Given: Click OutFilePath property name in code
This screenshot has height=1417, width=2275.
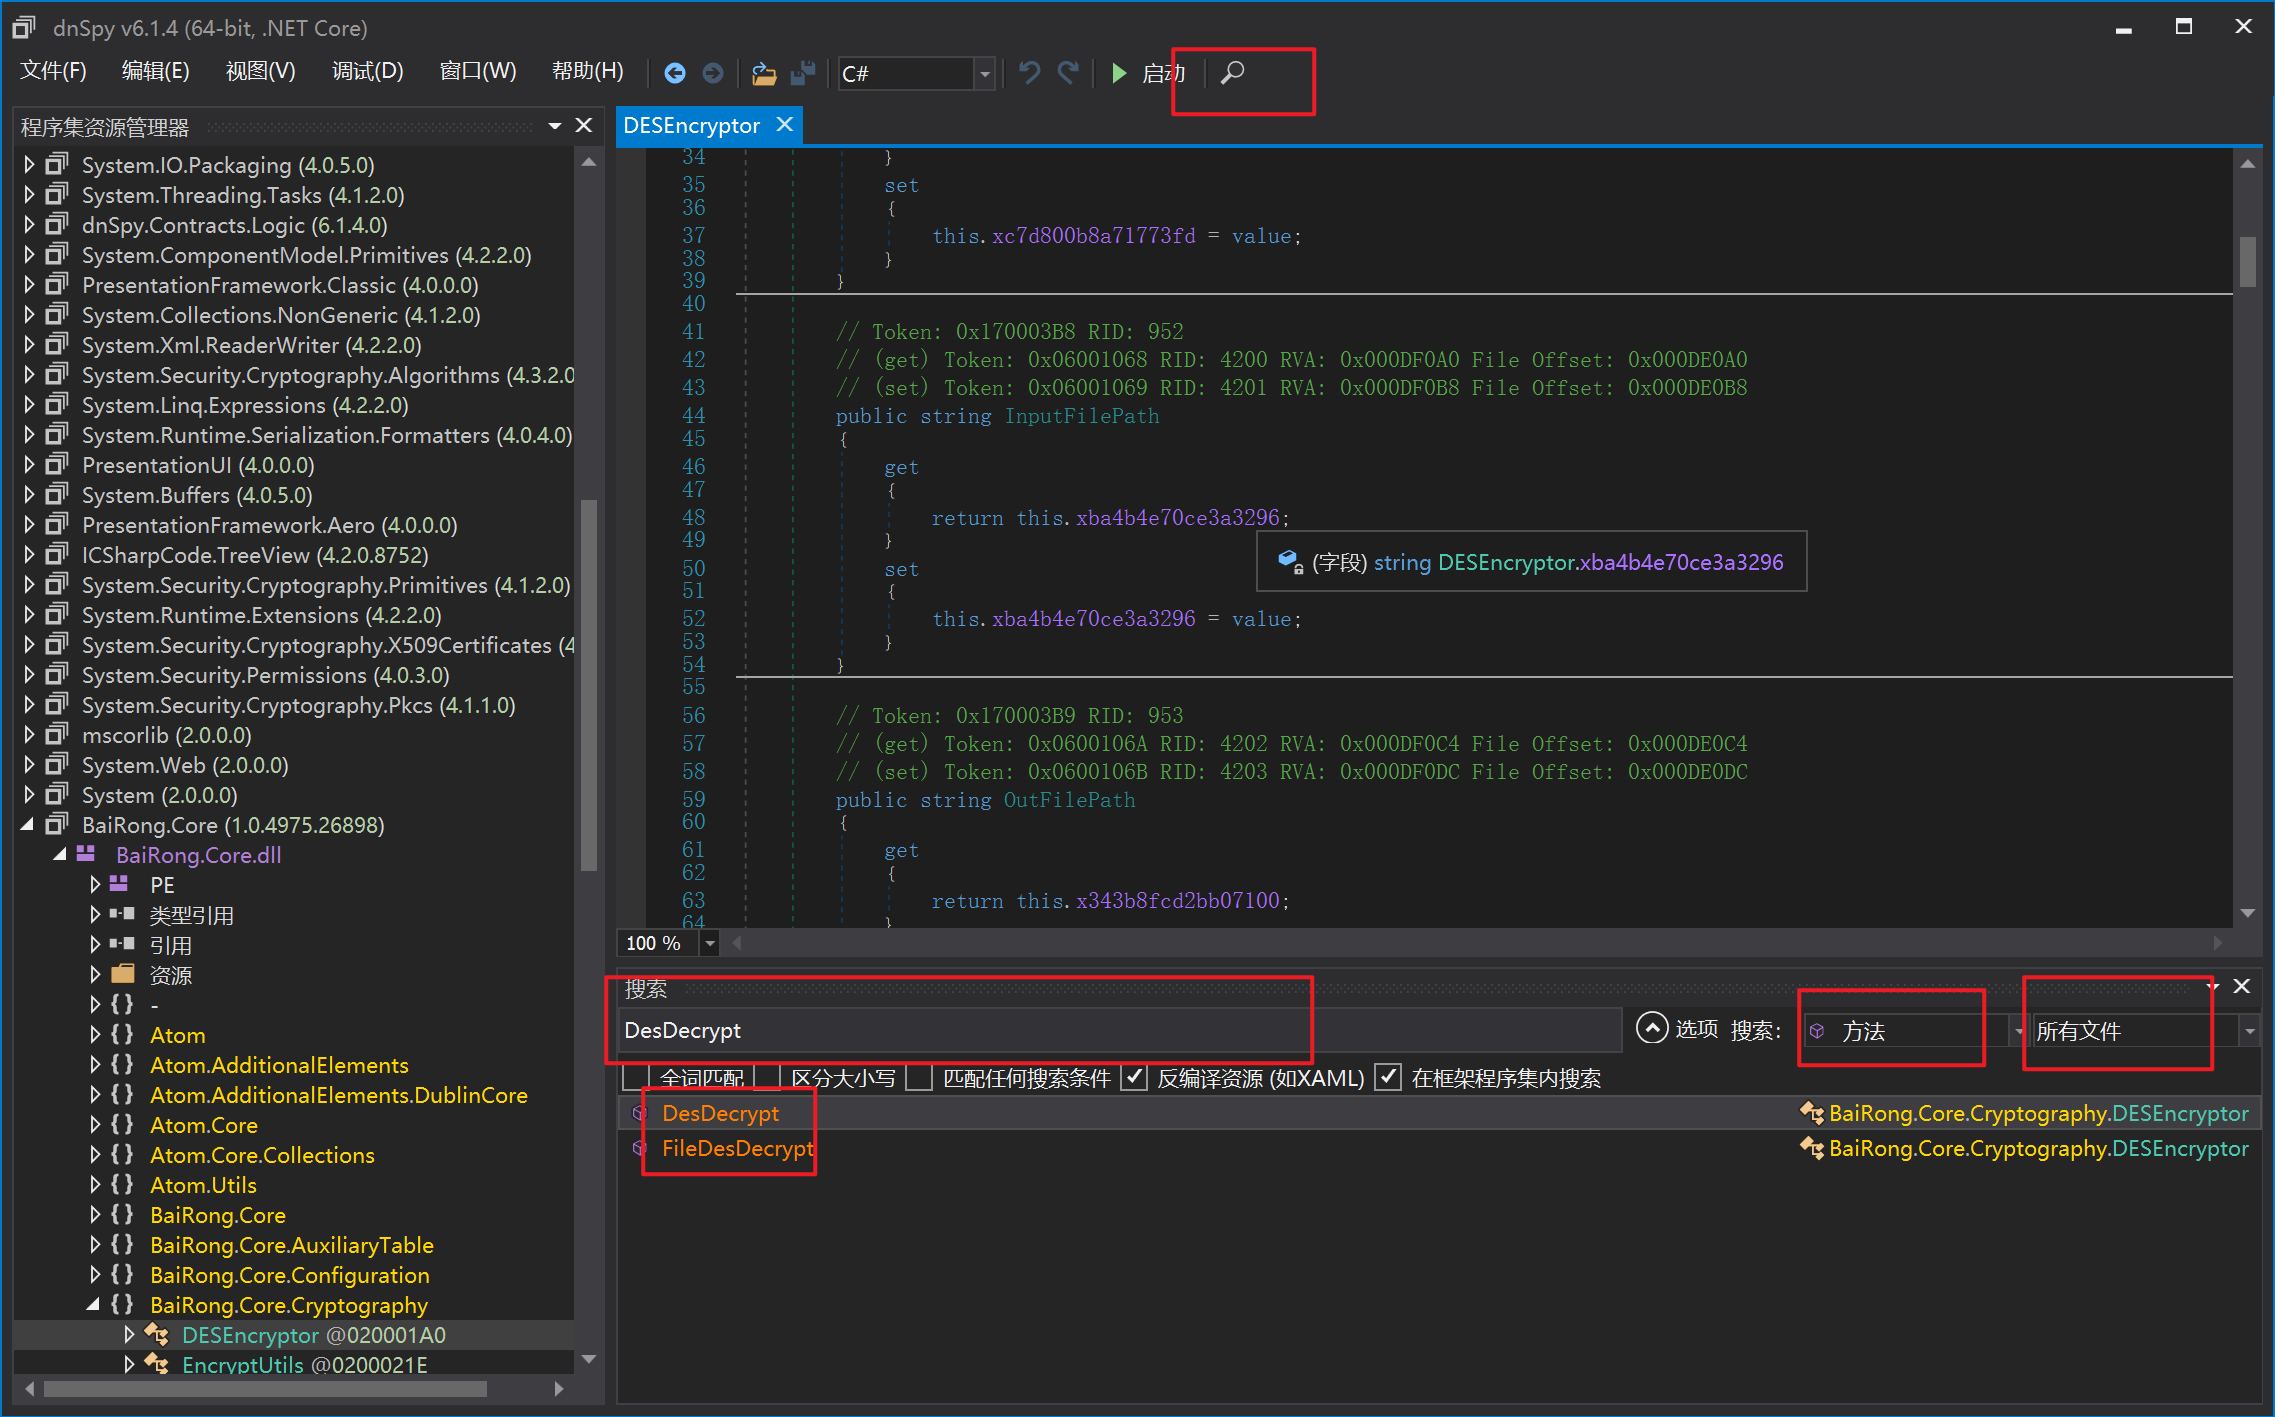Looking at the screenshot, I should [1069, 799].
